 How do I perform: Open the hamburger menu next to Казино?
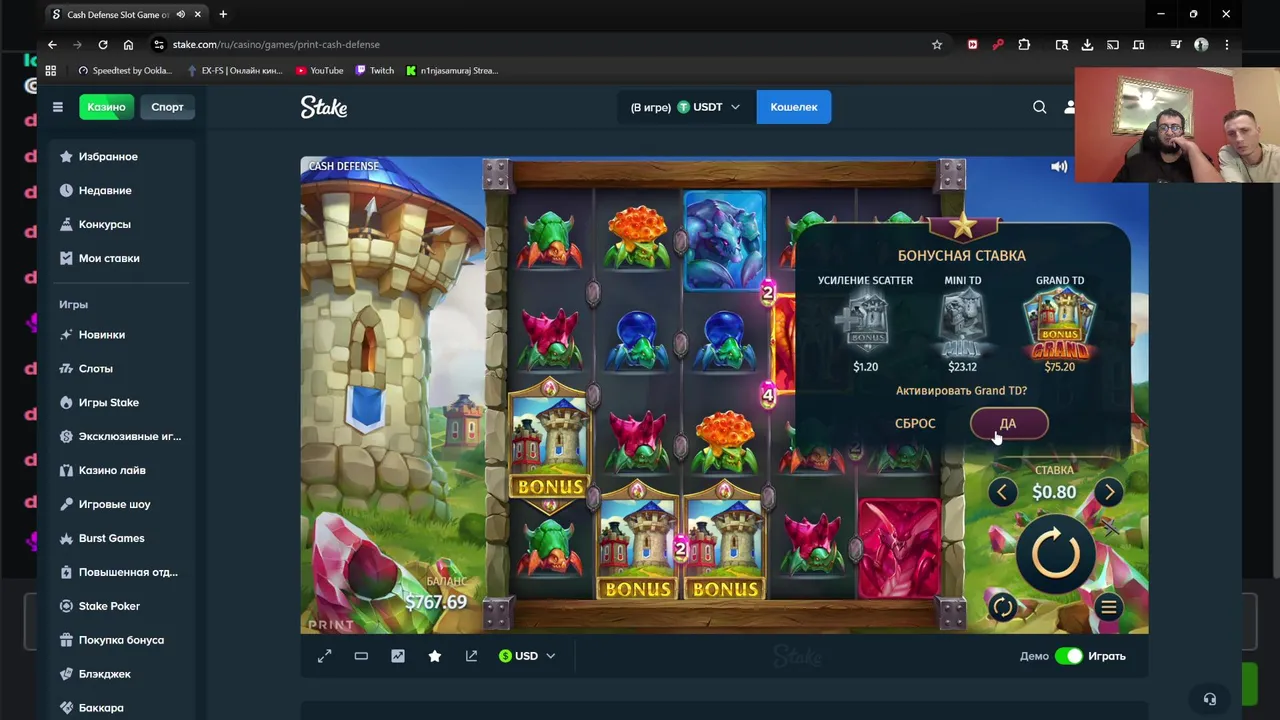tap(58, 107)
